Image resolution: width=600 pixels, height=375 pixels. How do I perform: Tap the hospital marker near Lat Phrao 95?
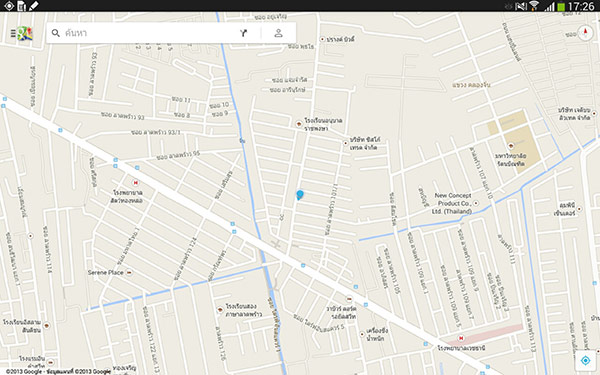[x=135, y=183]
